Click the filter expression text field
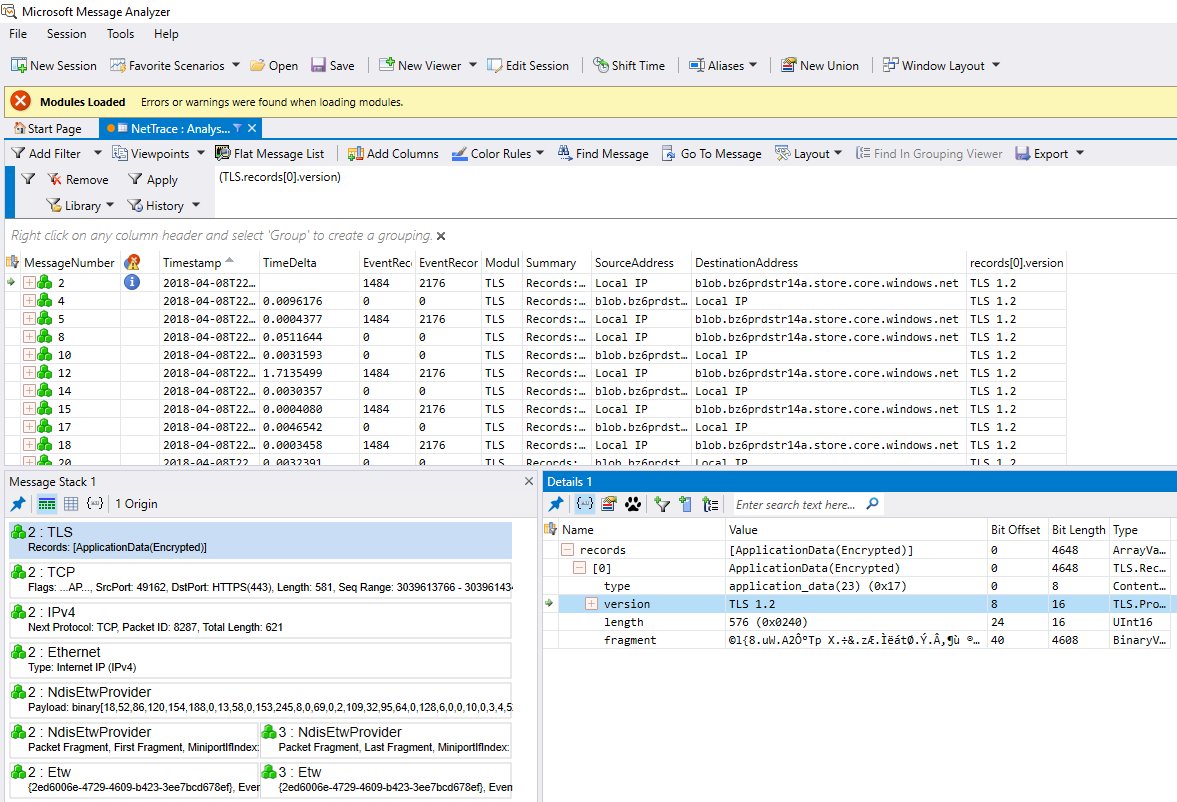Viewport: 1177px width, 802px height. coord(694,191)
